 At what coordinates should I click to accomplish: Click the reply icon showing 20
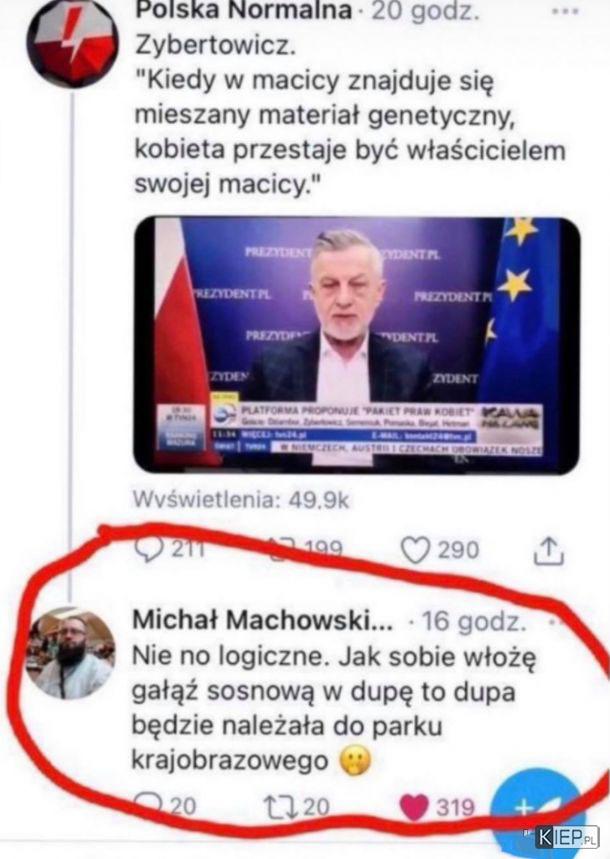point(149,805)
